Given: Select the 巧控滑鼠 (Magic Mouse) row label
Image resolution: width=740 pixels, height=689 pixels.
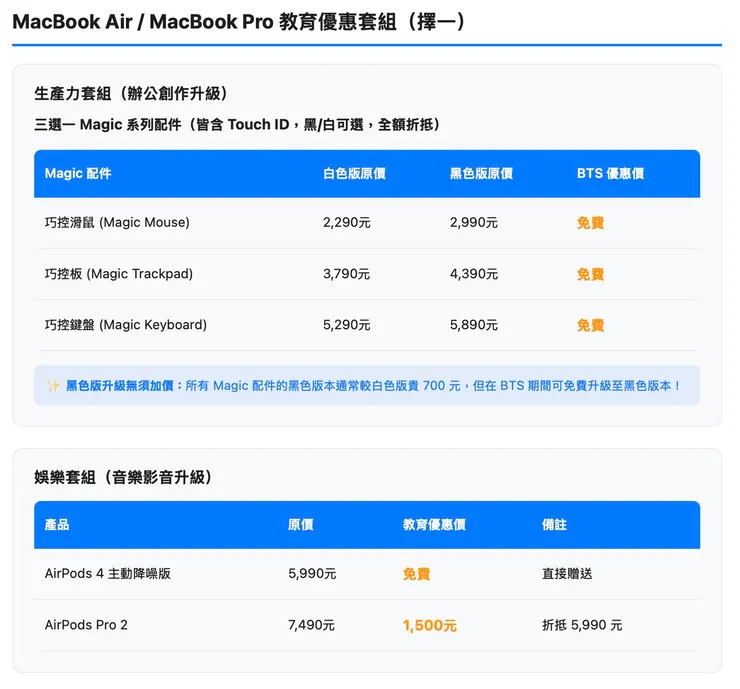Looking at the screenshot, I should click(x=117, y=222).
